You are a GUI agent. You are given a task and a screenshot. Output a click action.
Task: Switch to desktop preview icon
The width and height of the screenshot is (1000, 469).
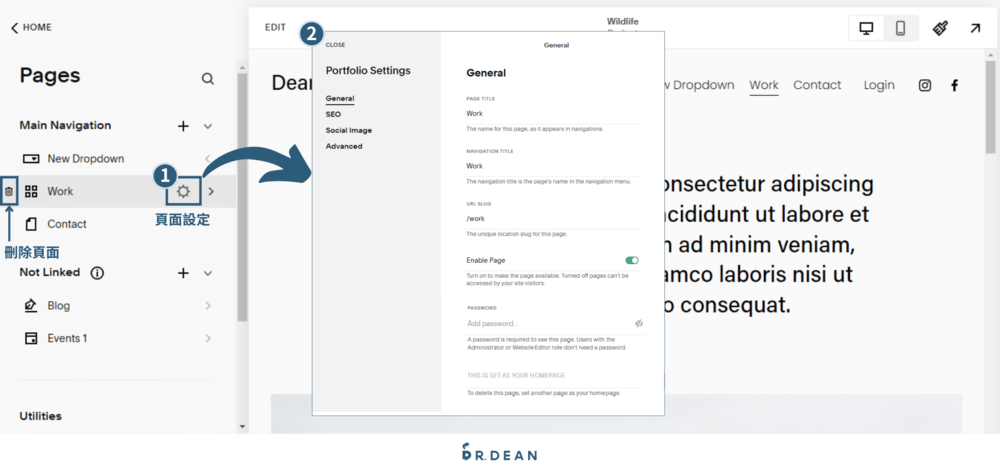(x=866, y=28)
